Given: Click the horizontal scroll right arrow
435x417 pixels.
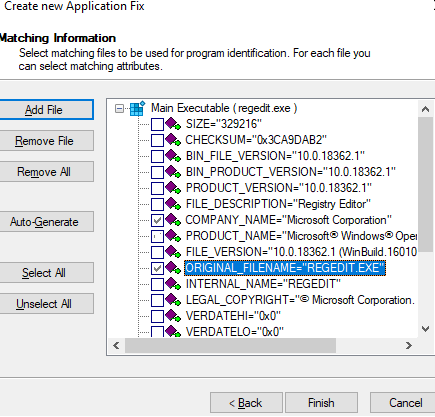Looking at the screenshot, I should 409,346.
